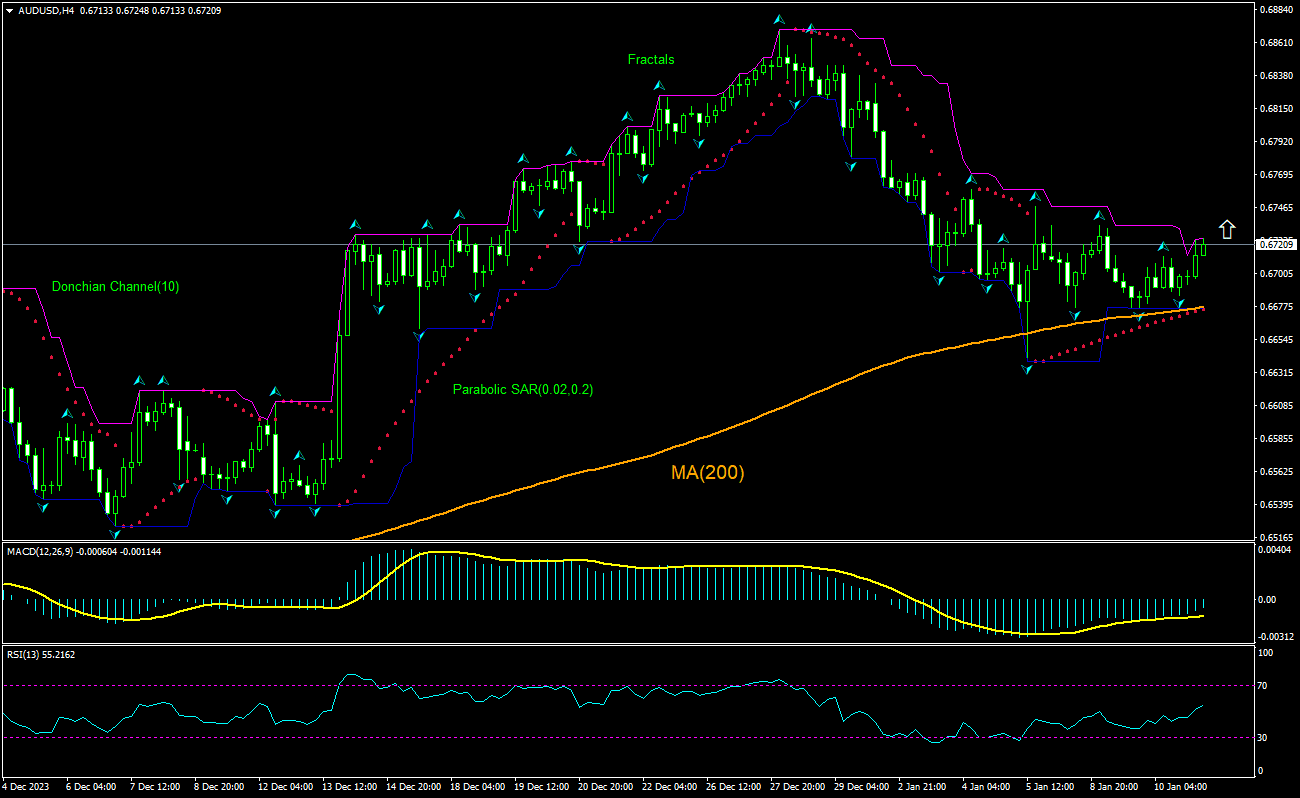The image size is (1300, 798).
Task: Expand the RSI(13) indicator subwindow header
Action: pos(30,657)
